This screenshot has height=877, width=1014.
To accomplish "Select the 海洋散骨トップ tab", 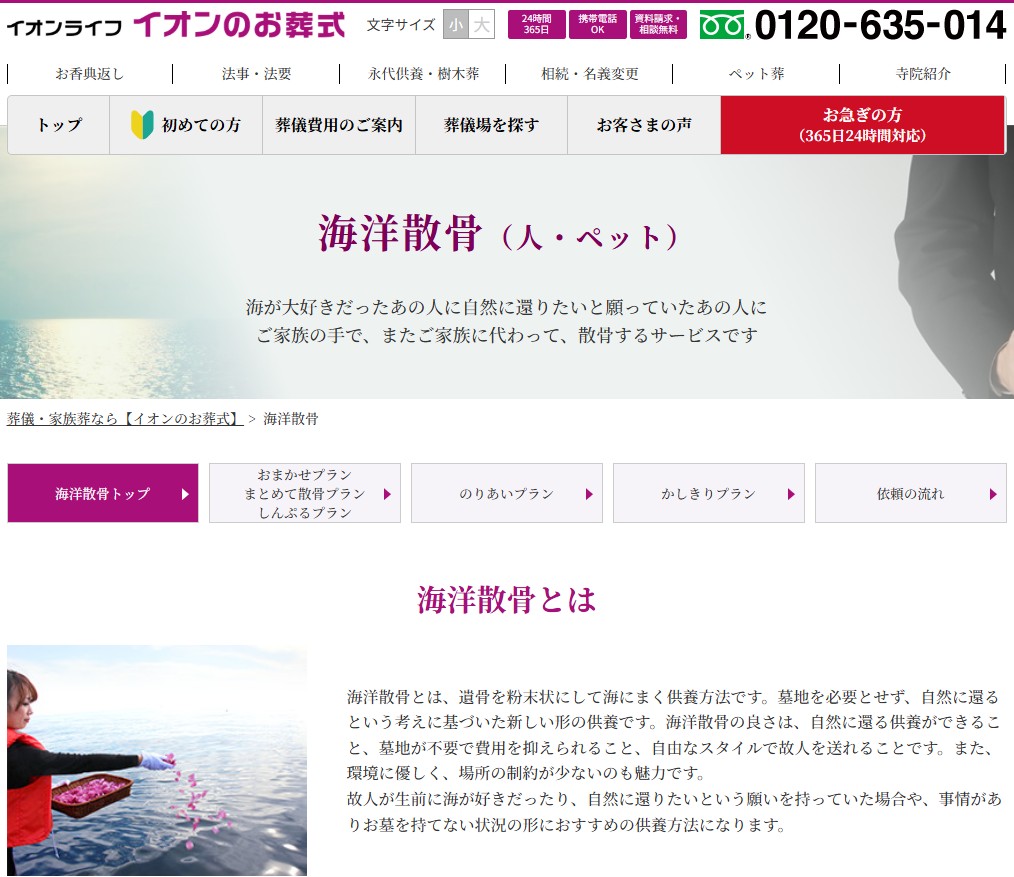I will [x=103, y=493].
